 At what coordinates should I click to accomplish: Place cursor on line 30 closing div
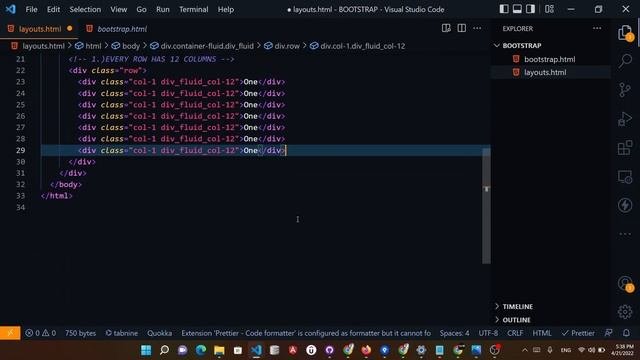(82, 162)
